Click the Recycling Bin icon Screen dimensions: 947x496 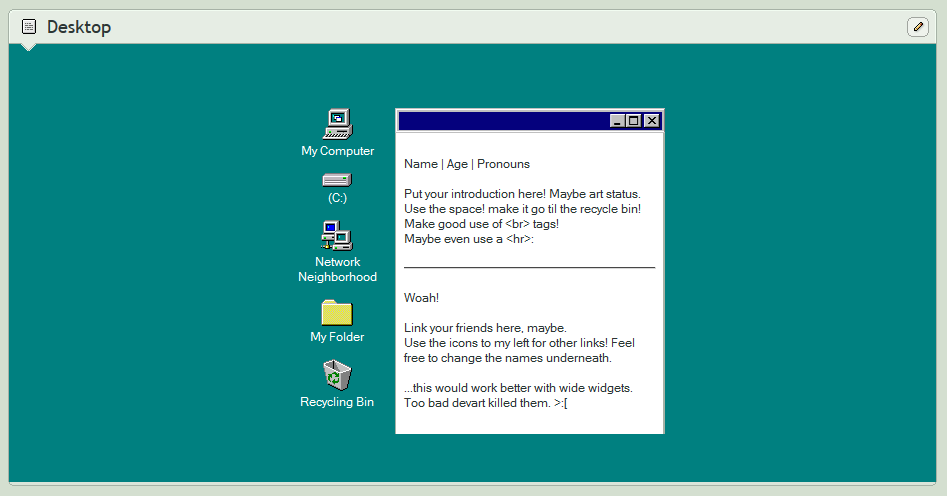[x=337, y=375]
